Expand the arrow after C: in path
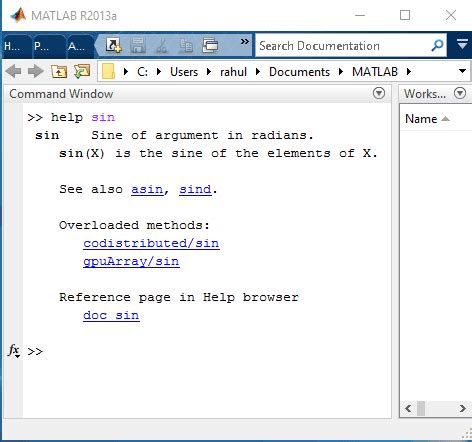472x442 pixels. 159,71
